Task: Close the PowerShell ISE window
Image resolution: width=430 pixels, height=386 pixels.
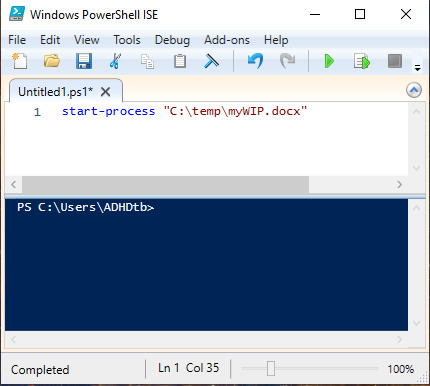Action: 406,14
